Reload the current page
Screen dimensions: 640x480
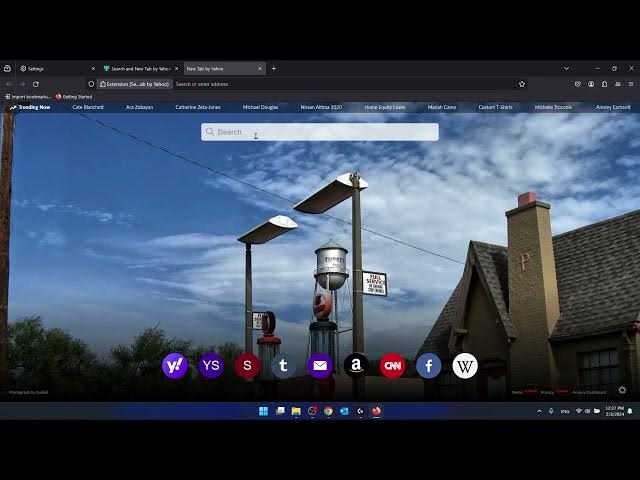[36, 84]
